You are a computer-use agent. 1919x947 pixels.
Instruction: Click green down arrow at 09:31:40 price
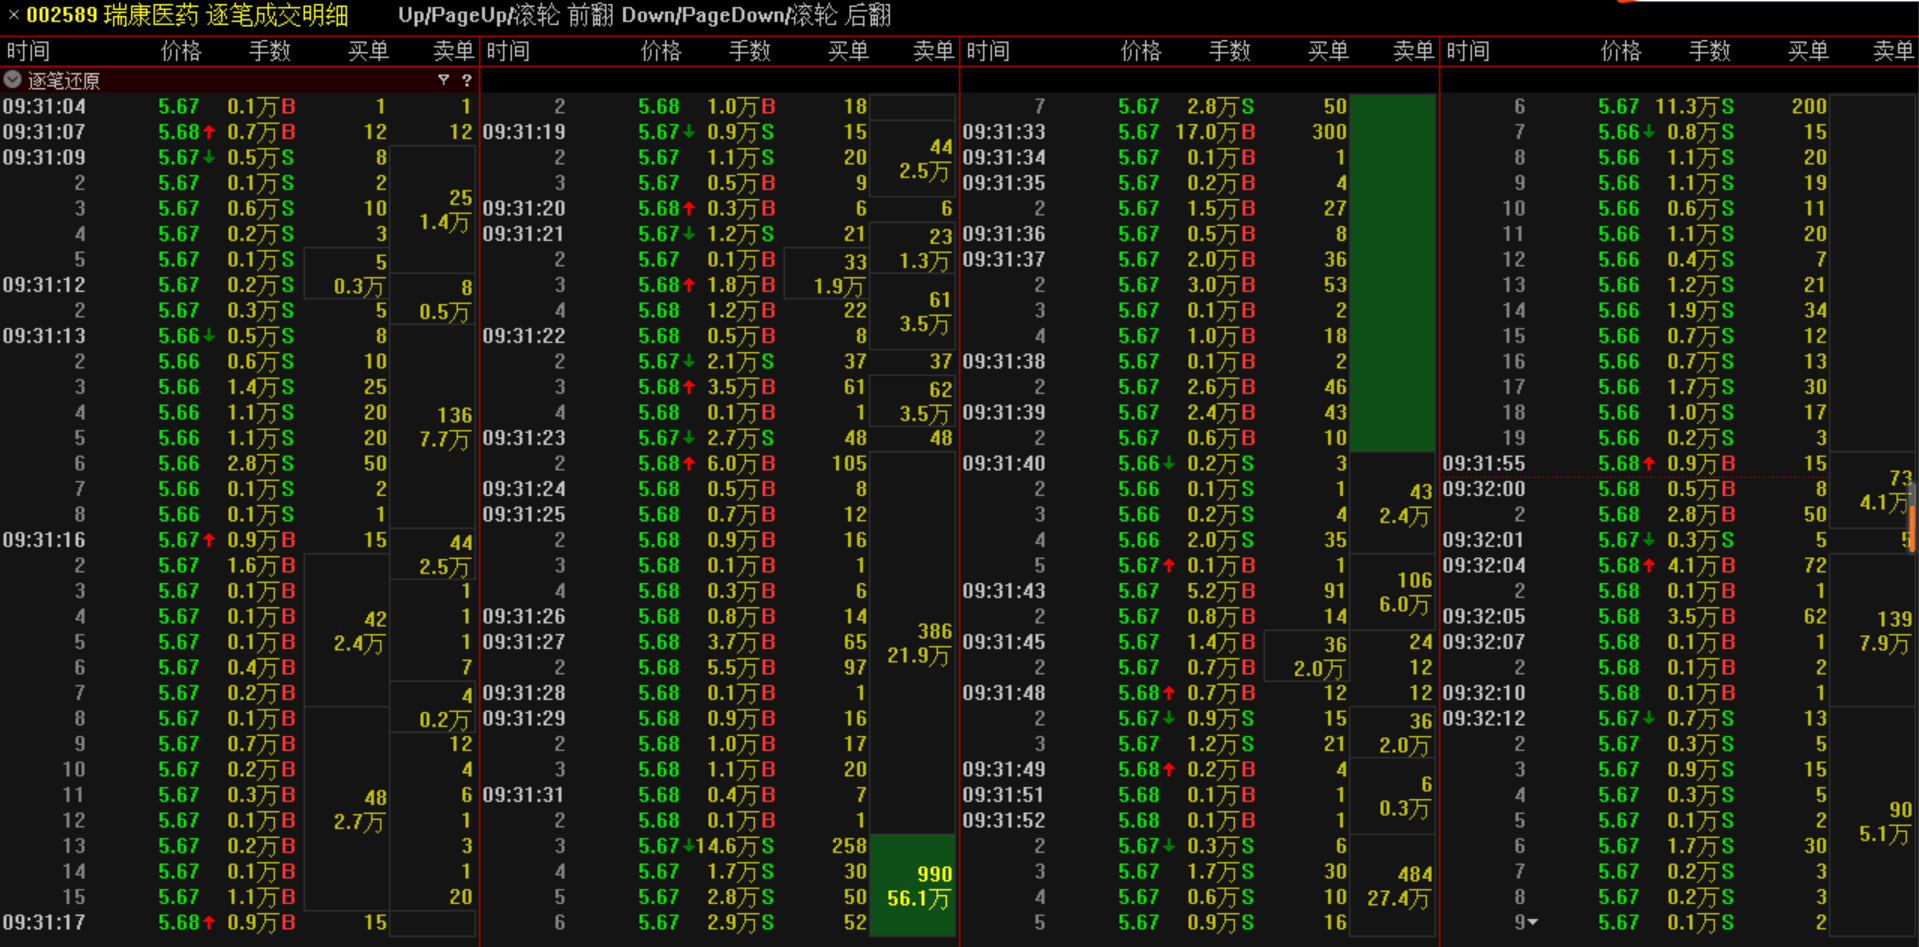click(1169, 464)
